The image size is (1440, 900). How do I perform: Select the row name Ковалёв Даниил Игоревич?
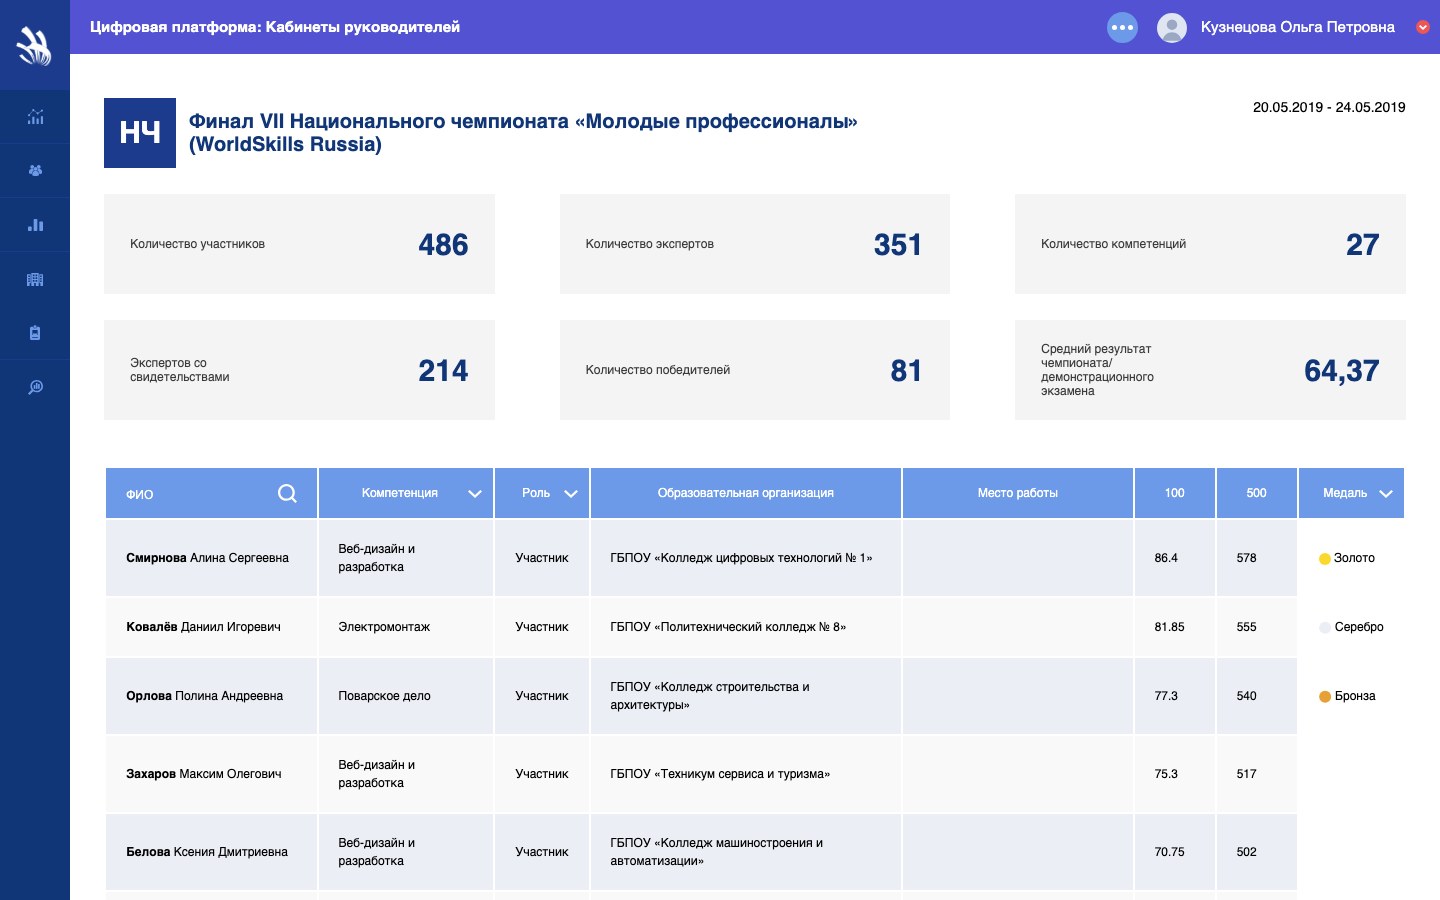203,627
